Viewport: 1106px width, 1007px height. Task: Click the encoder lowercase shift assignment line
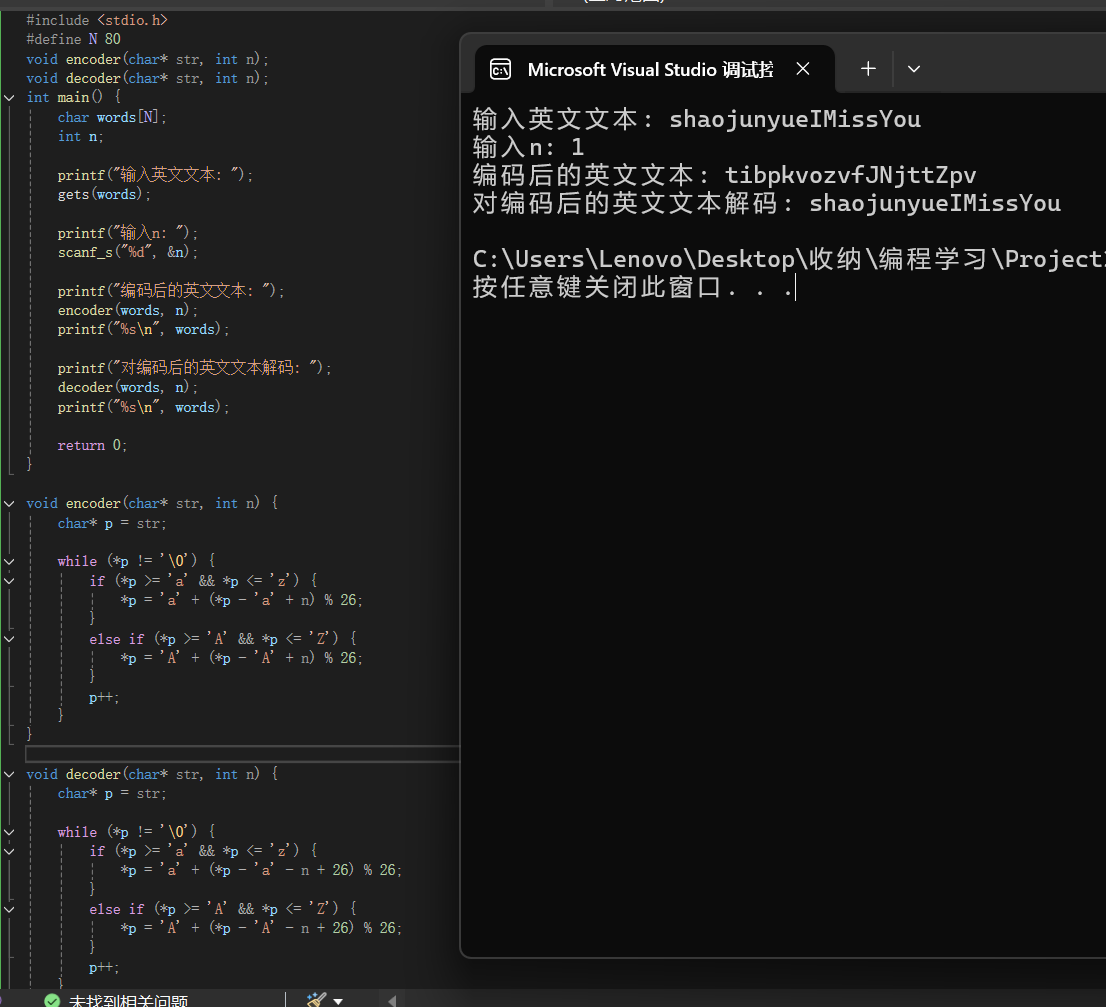241,600
